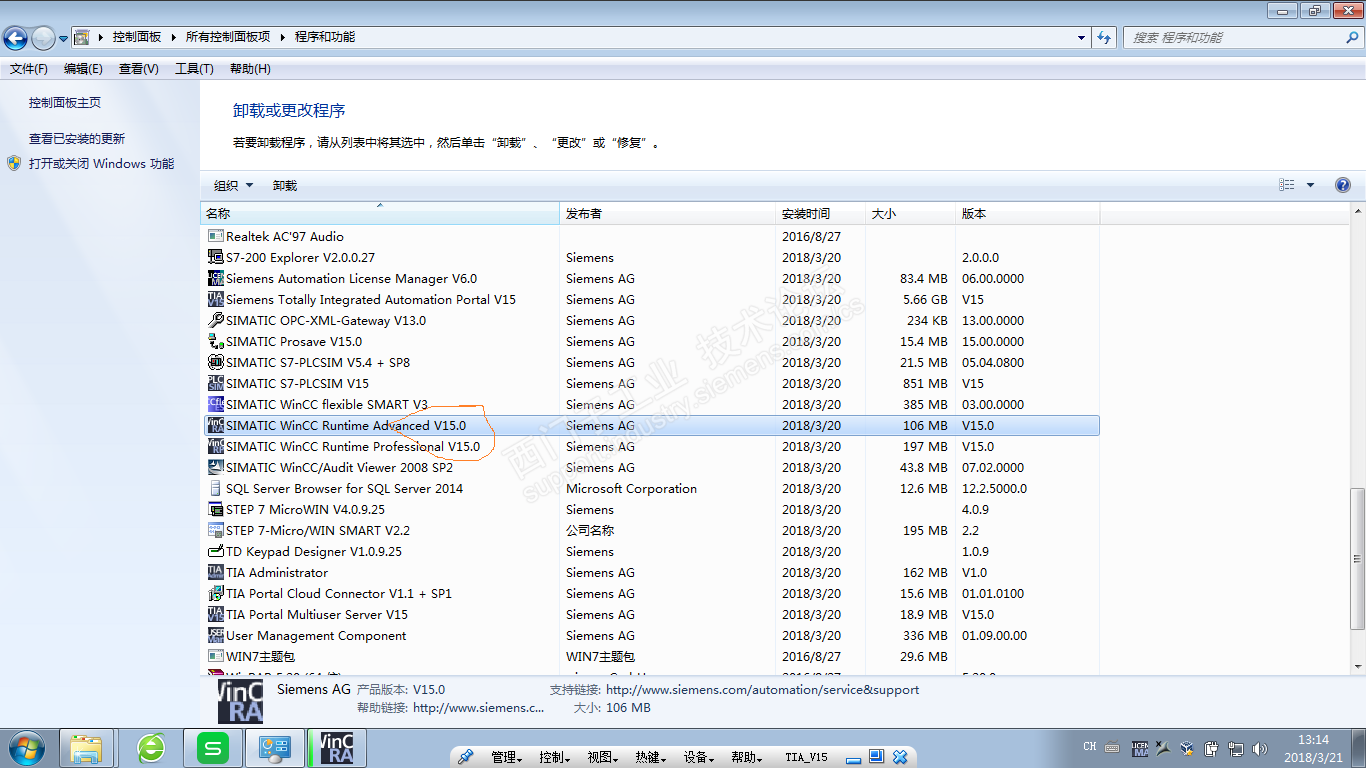This screenshot has width=1366, height=768.
Task: Click the Microsoft Corporation publisher cell
Action: tap(631, 489)
